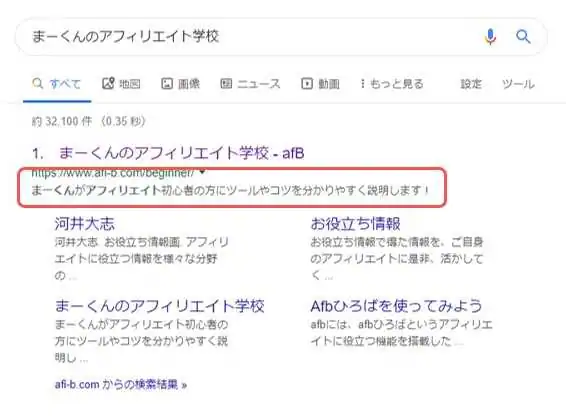
Task: Click the お役立ち情報 sitelink description text
Action: tap(397, 259)
